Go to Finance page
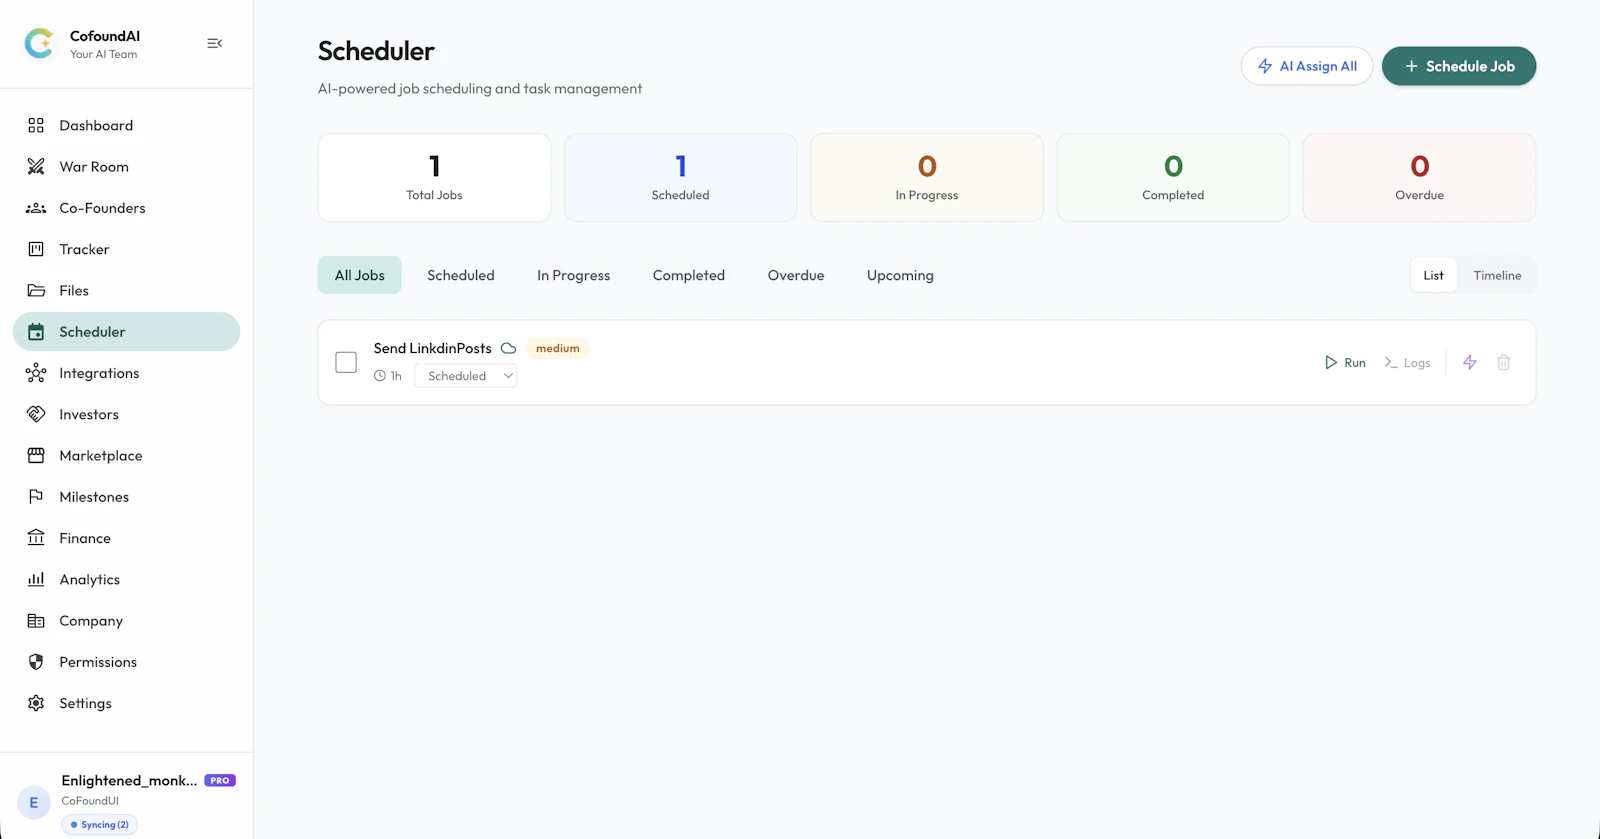This screenshot has width=1600, height=839. click(x=126, y=538)
